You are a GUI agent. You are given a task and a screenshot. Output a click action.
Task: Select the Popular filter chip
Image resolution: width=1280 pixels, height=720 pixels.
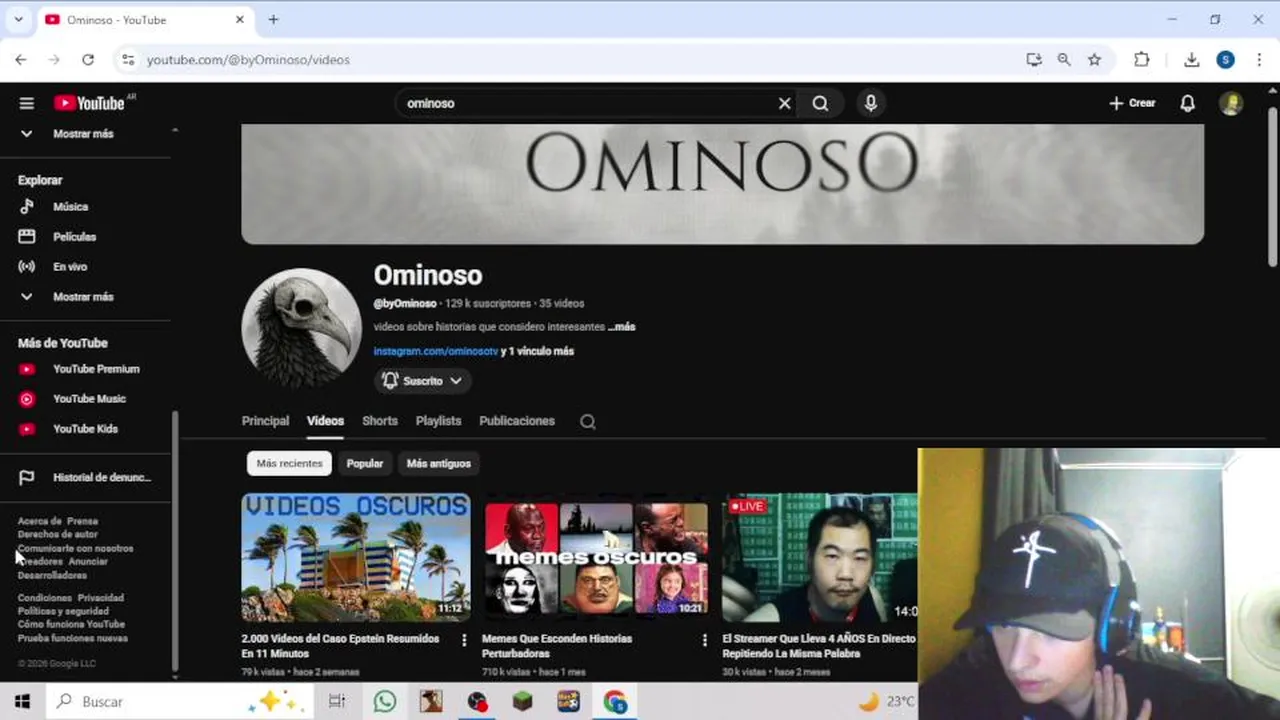click(x=365, y=464)
